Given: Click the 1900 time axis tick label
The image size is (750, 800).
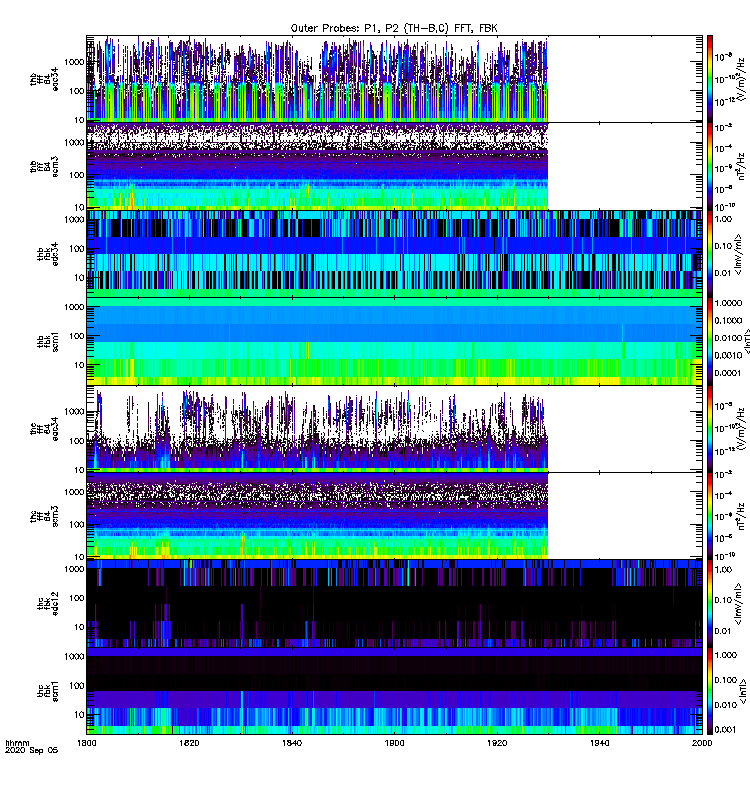Looking at the screenshot, I should coord(394,743).
